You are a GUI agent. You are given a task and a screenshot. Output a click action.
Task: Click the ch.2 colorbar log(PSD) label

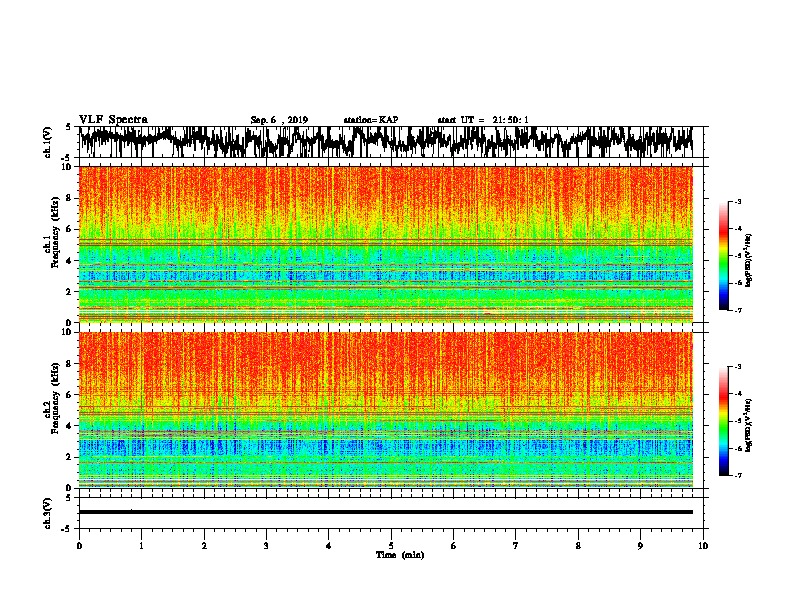pyautogui.click(x=748, y=425)
